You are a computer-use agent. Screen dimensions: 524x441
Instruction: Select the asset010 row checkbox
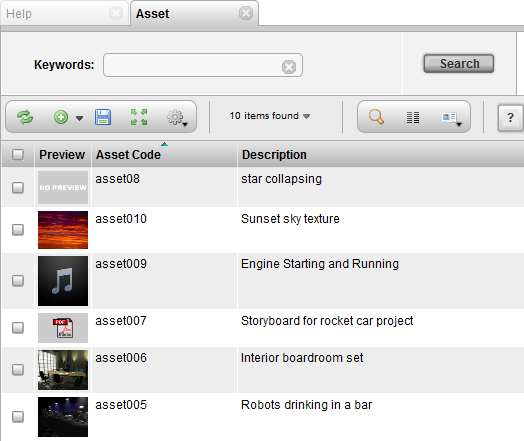pyautogui.click(x=18, y=230)
